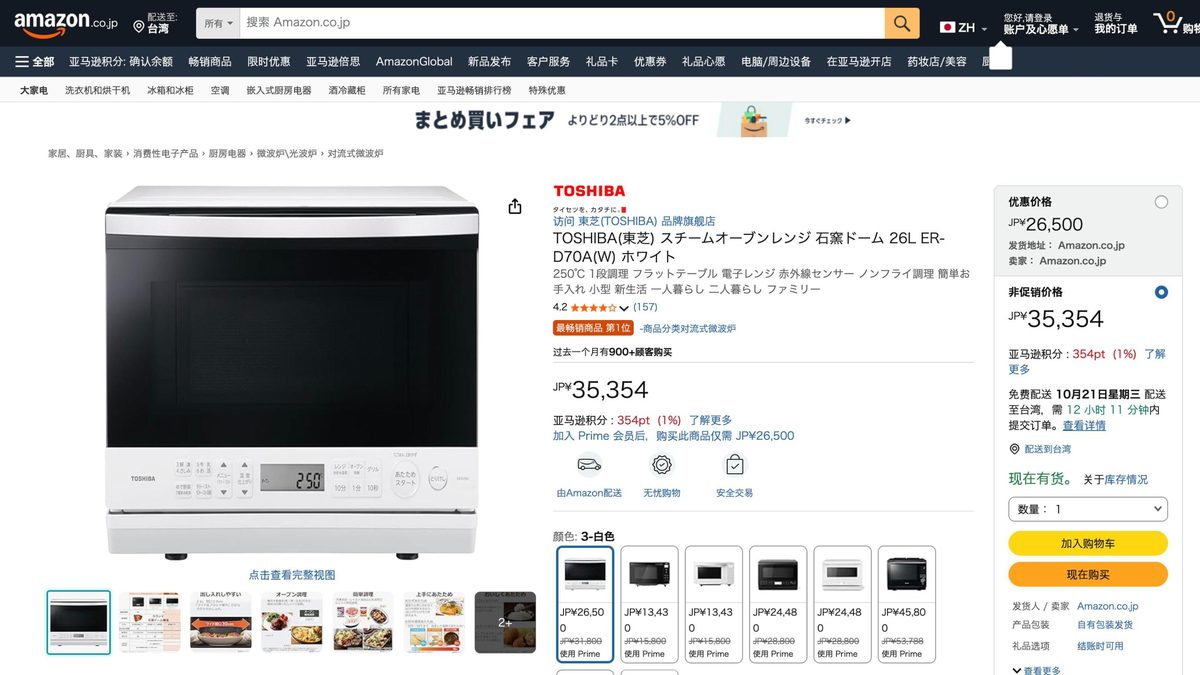This screenshot has height=675, width=1200.
Task: Select the 3-白色 color swatch JP¥26,500
Action: (x=585, y=604)
